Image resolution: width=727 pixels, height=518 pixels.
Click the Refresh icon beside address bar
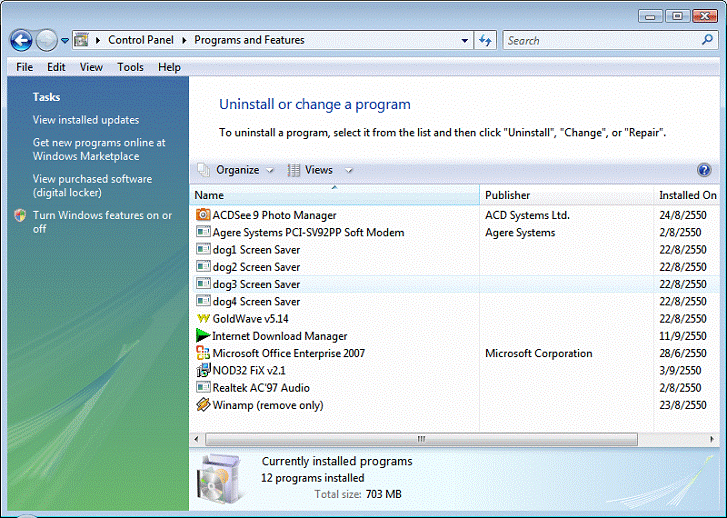point(485,40)
